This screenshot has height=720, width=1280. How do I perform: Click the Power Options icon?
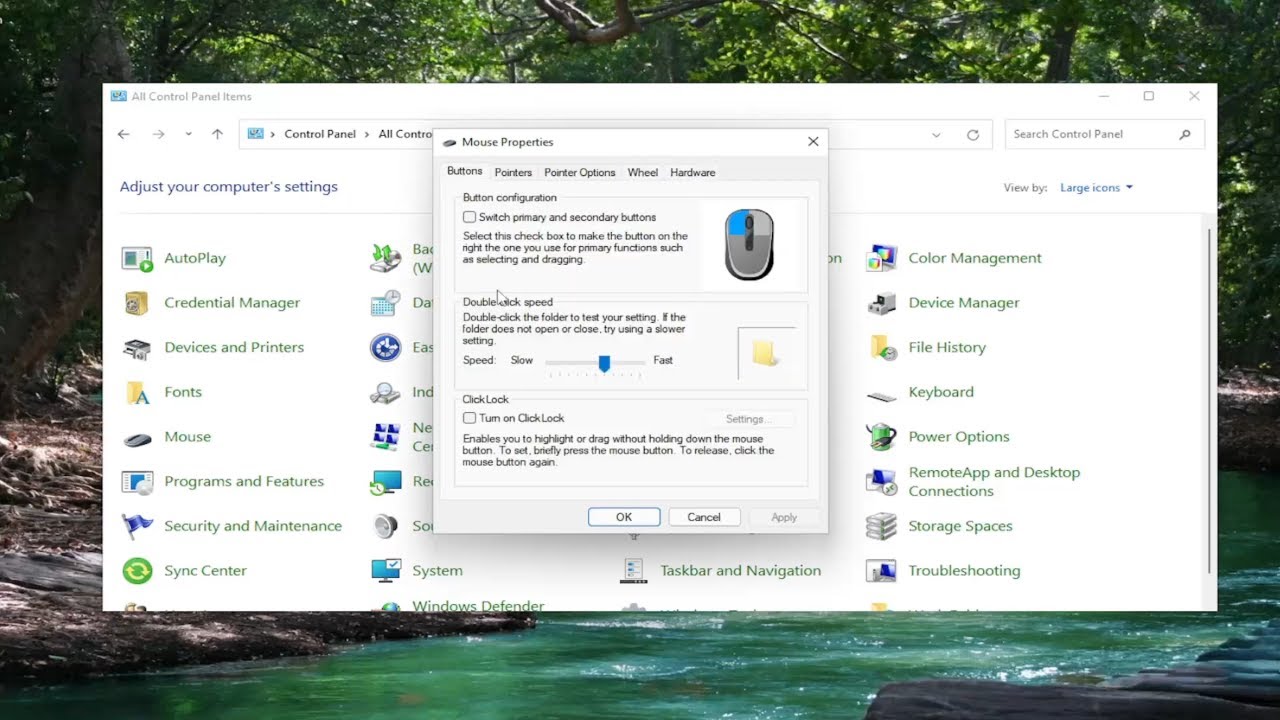click(881, 437)
